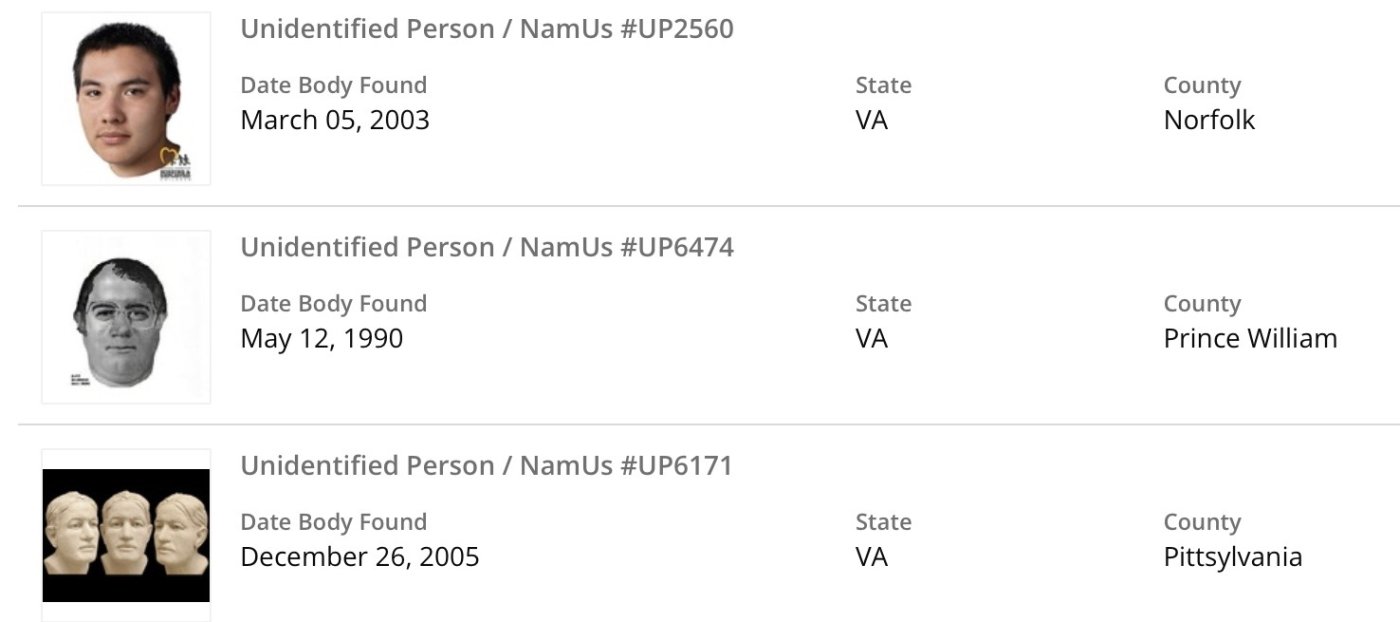1400x622 pixels.
Task: Click the VA state value beside Pittsylvania
Action: tap(871, 556)
